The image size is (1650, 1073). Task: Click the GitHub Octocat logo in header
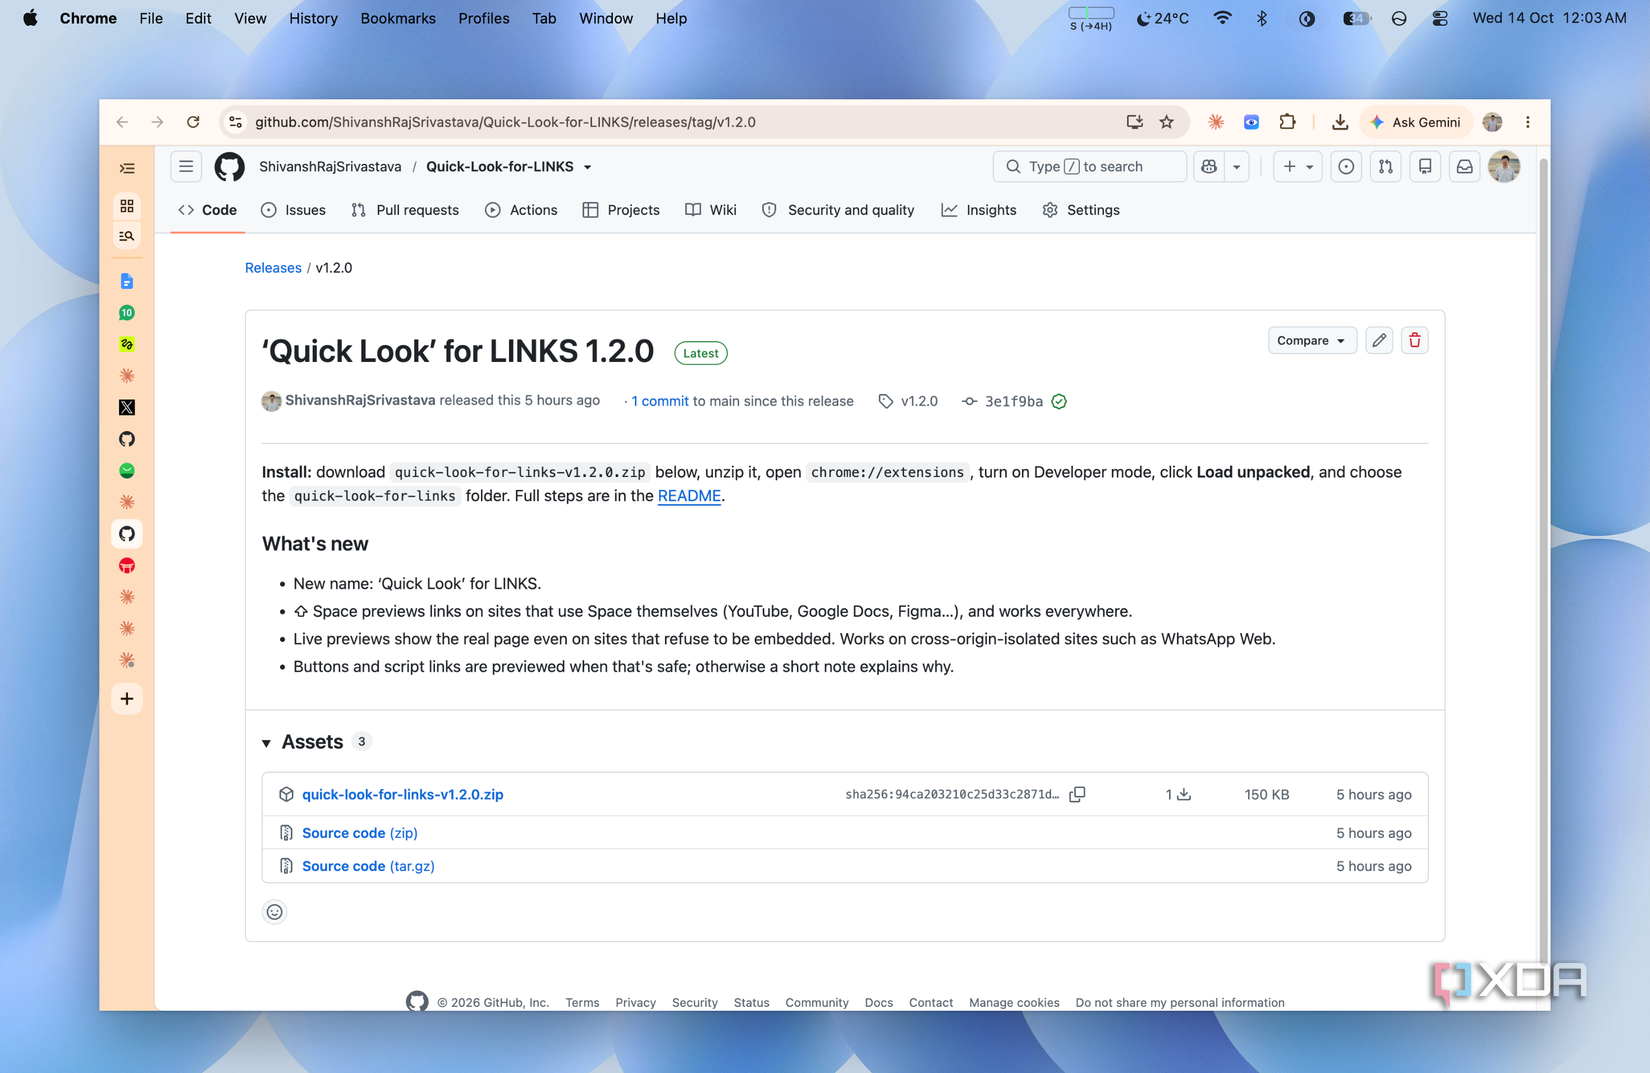point(229,167)
